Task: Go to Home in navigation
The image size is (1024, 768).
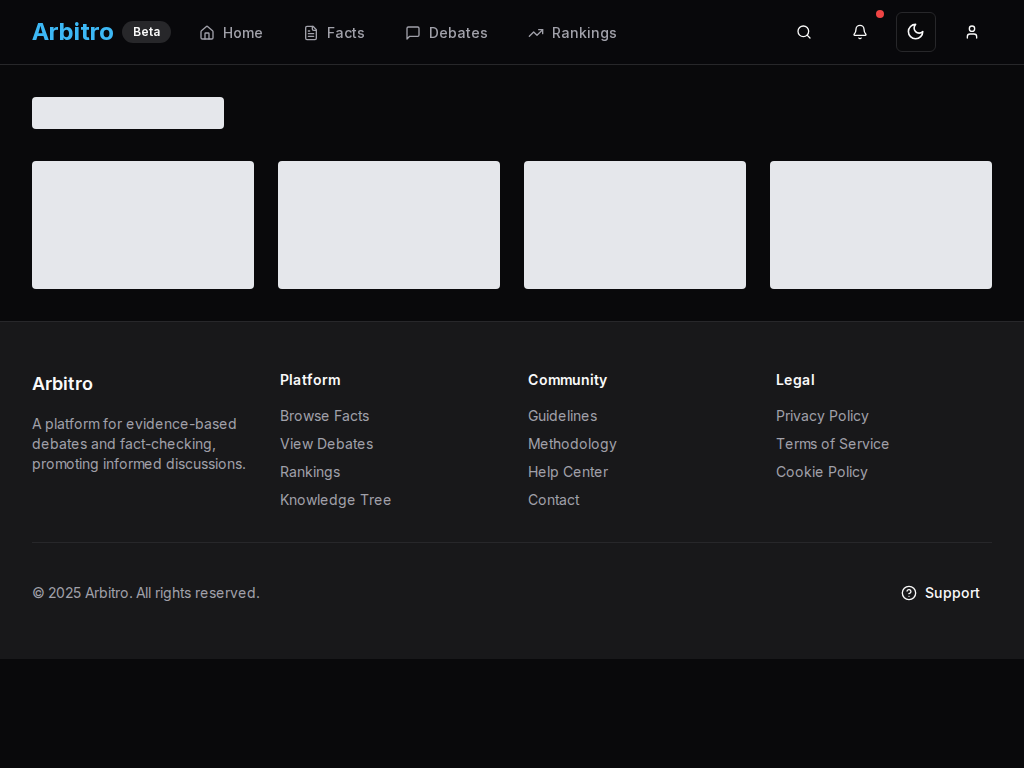Action: (231, 33)
